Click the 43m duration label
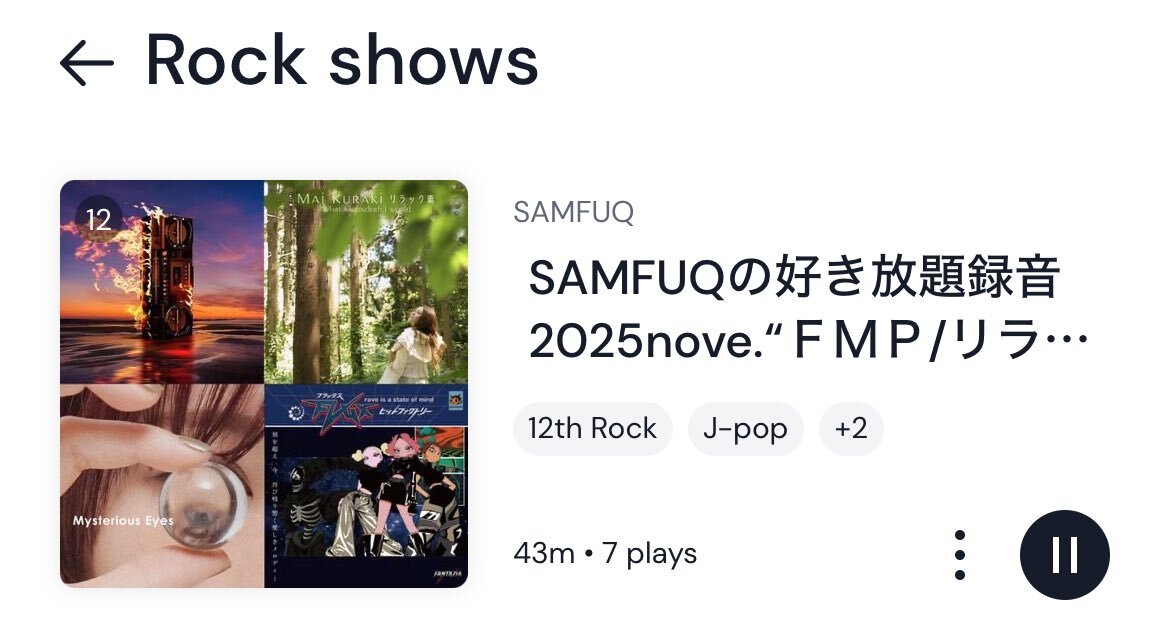Viewport: 1170px width, 626px height. click(x=544, y=554)
